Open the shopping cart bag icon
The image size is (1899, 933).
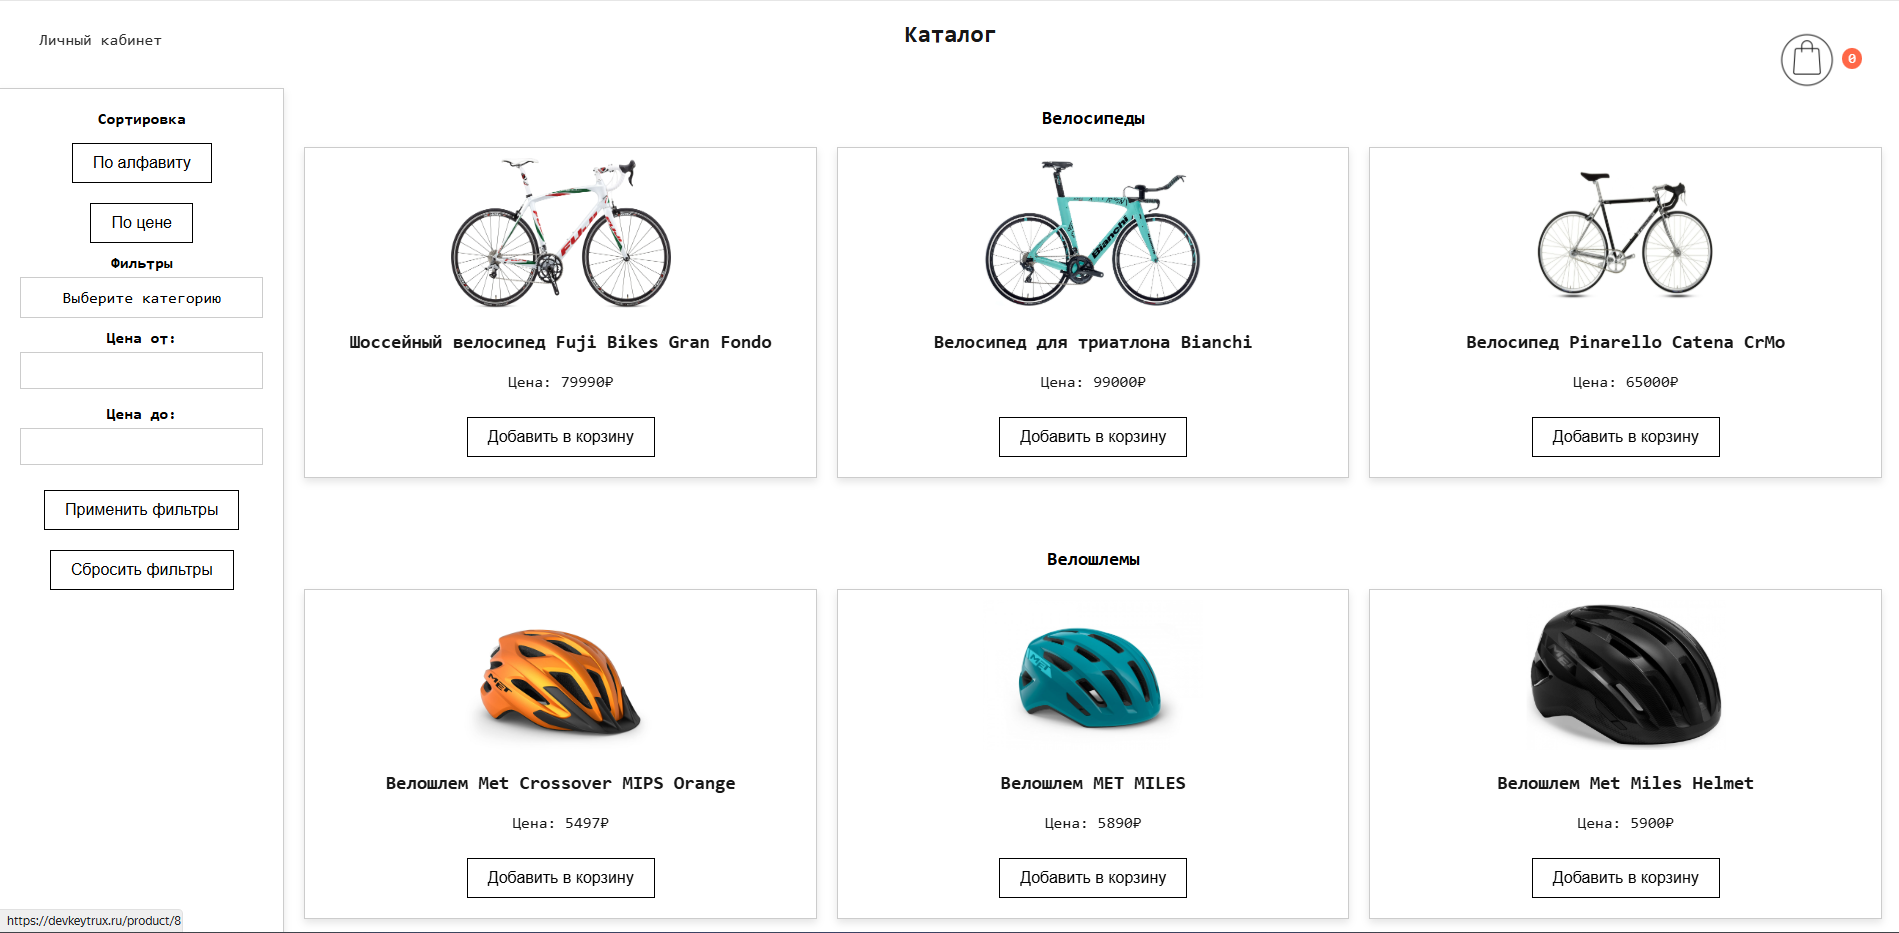[x=1806, y=60]
